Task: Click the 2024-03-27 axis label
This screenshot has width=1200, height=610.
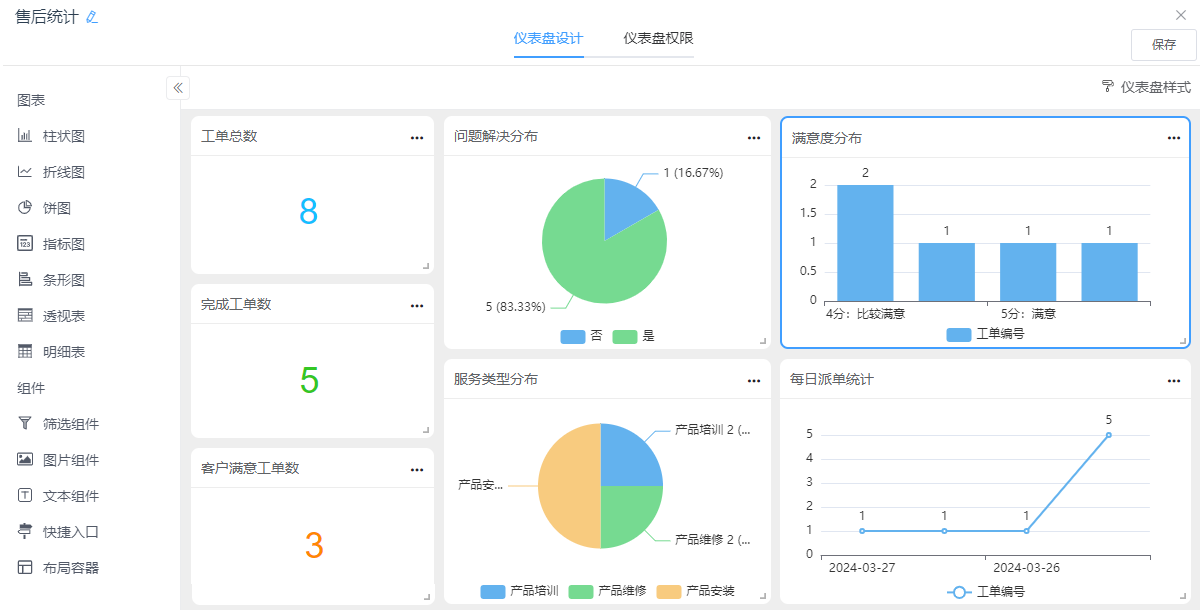Action: point(862,567)
